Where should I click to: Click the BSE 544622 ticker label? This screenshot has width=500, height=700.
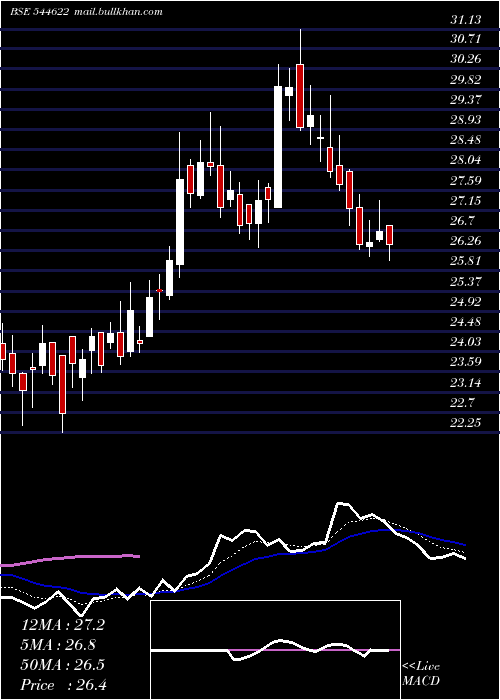click(40, 12)
